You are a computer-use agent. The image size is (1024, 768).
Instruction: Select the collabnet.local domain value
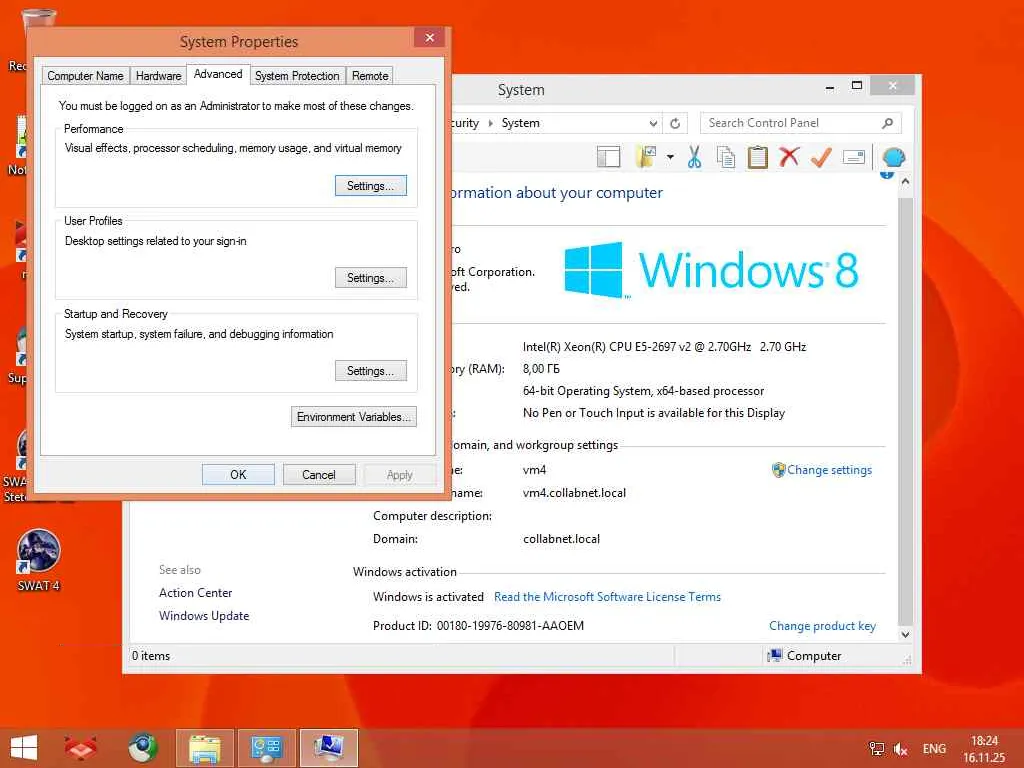point(561,539)
